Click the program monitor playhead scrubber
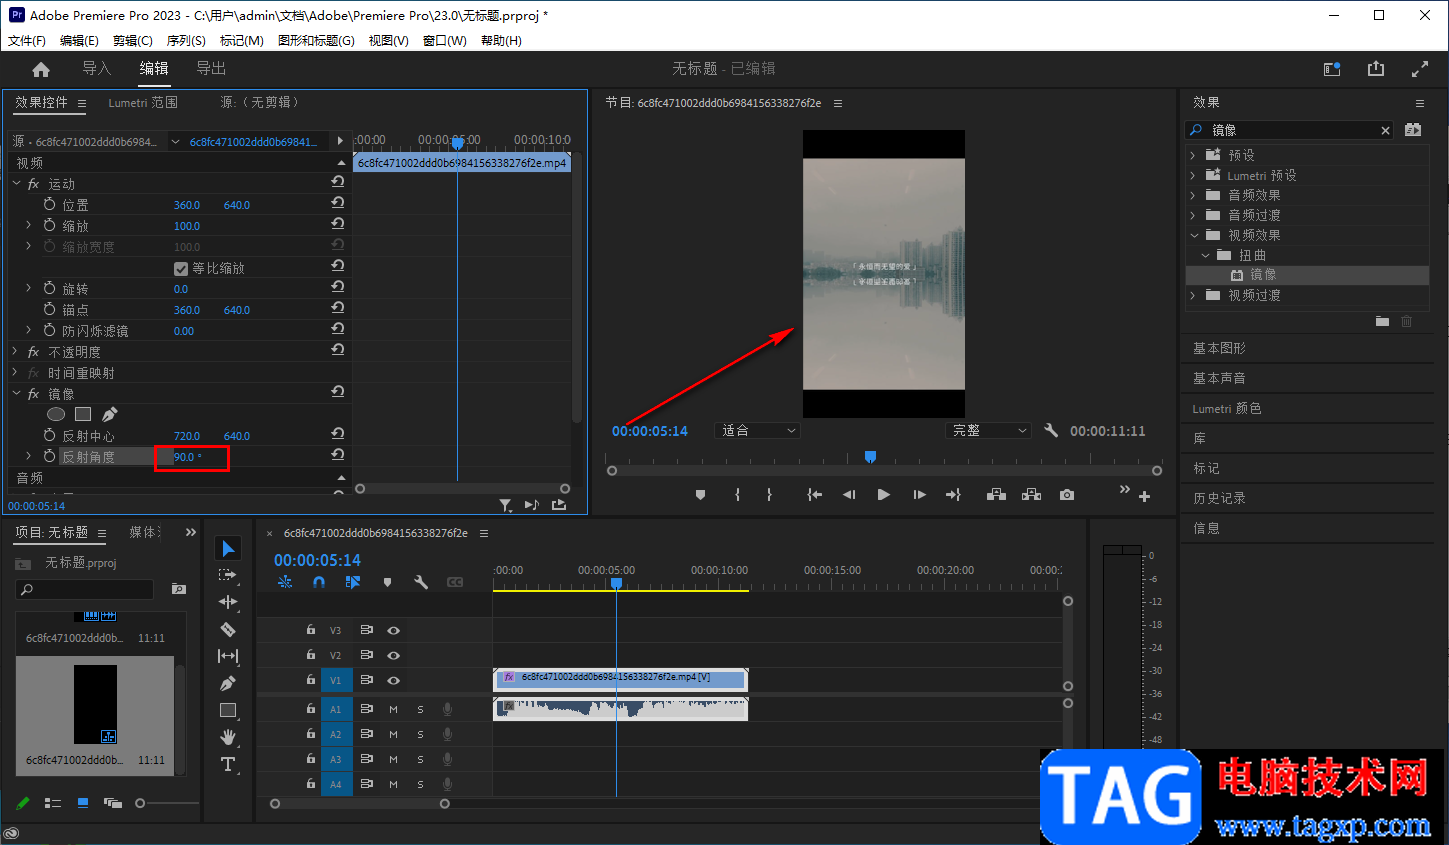The image size is (1449, 845). pos(870,457)
